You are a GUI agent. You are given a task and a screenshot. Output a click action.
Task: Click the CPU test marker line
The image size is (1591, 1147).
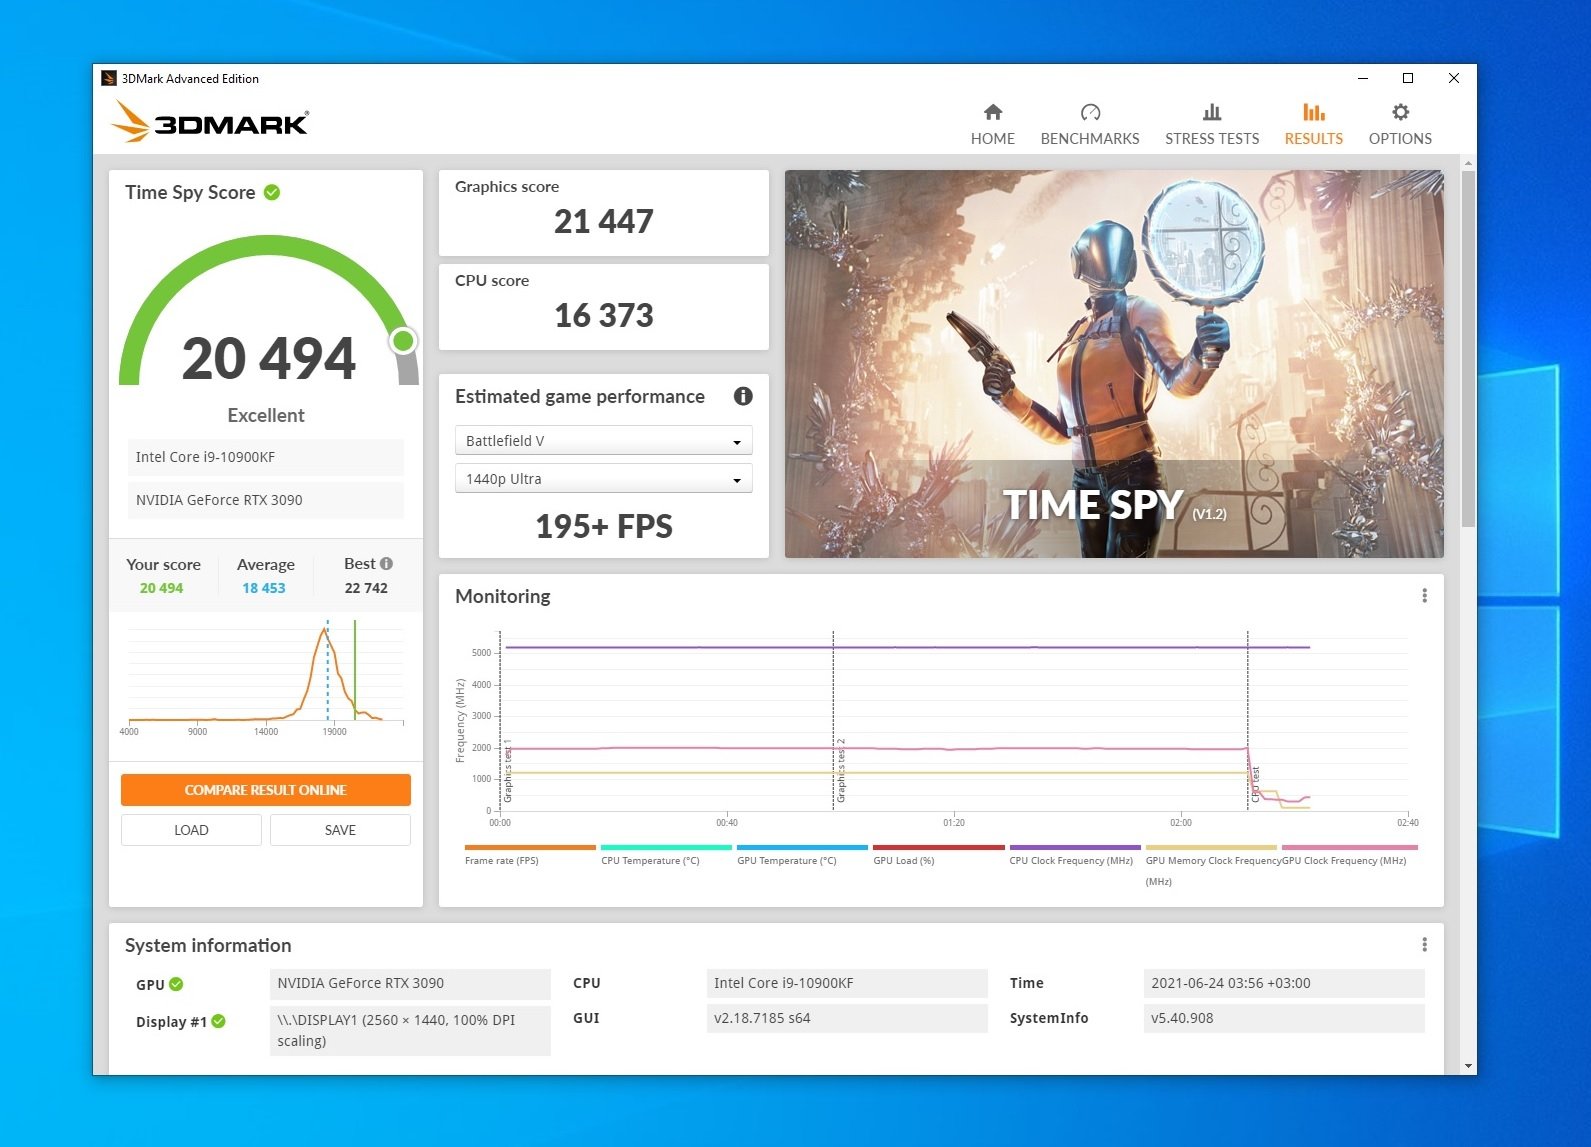[x=1248, y=720]
